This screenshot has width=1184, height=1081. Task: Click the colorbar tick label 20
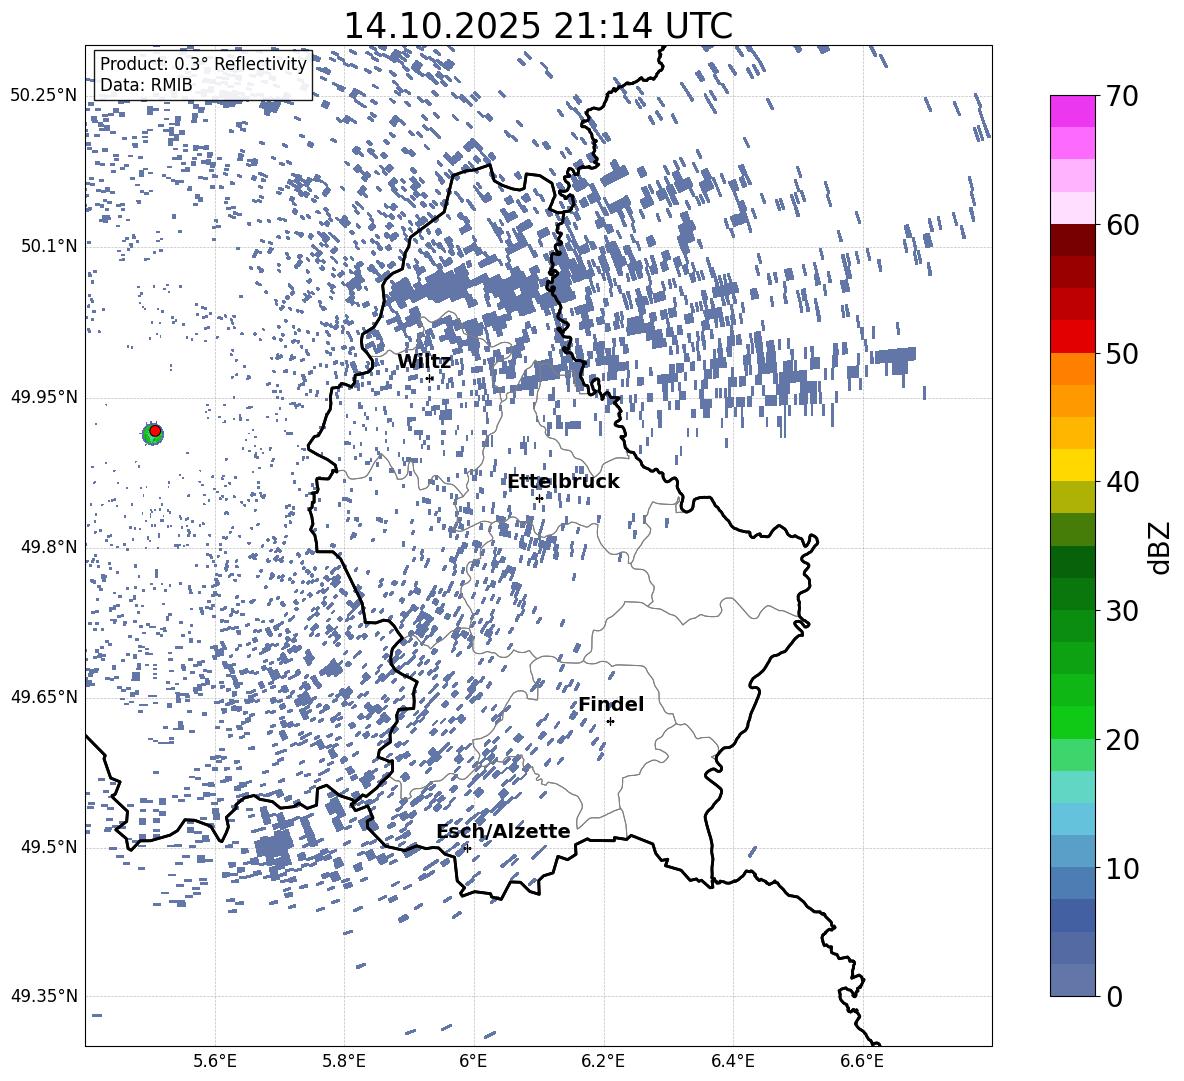[1122, 740]
